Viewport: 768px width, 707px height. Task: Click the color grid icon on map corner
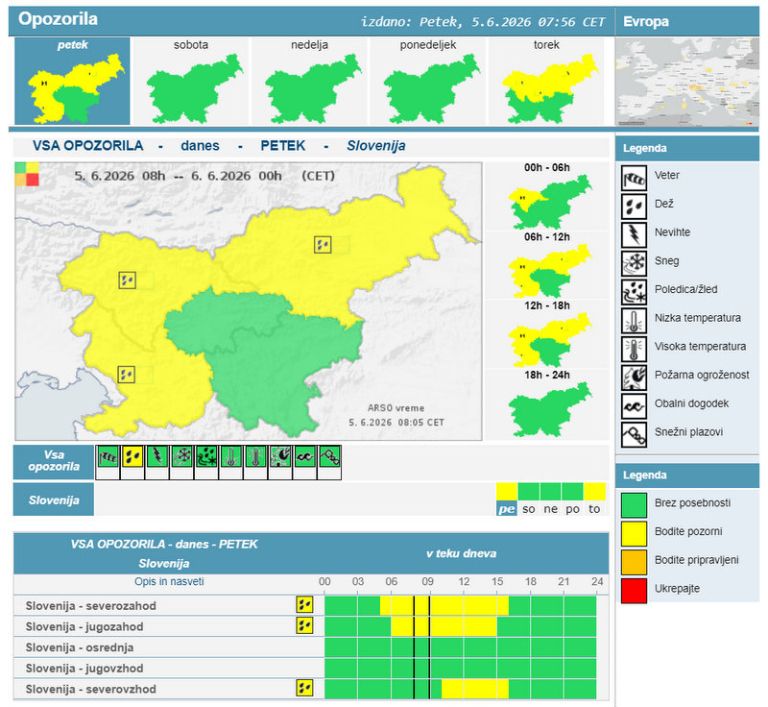click(x=27, y=174)
